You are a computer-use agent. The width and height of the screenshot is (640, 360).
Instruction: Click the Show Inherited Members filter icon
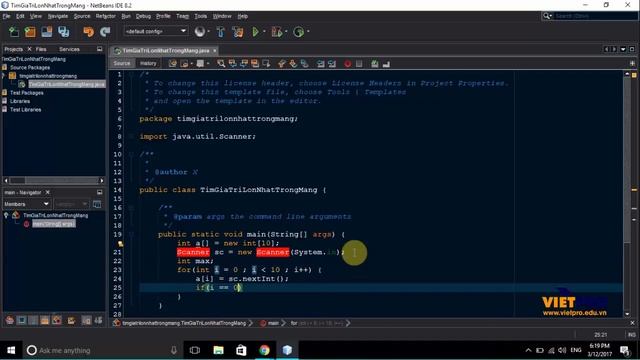[x=10, y=320]
